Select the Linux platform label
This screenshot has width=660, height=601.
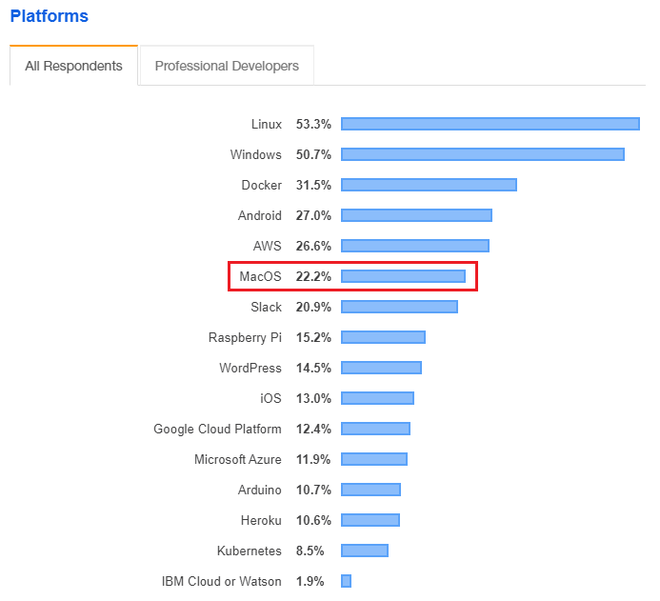pos(266,124)
